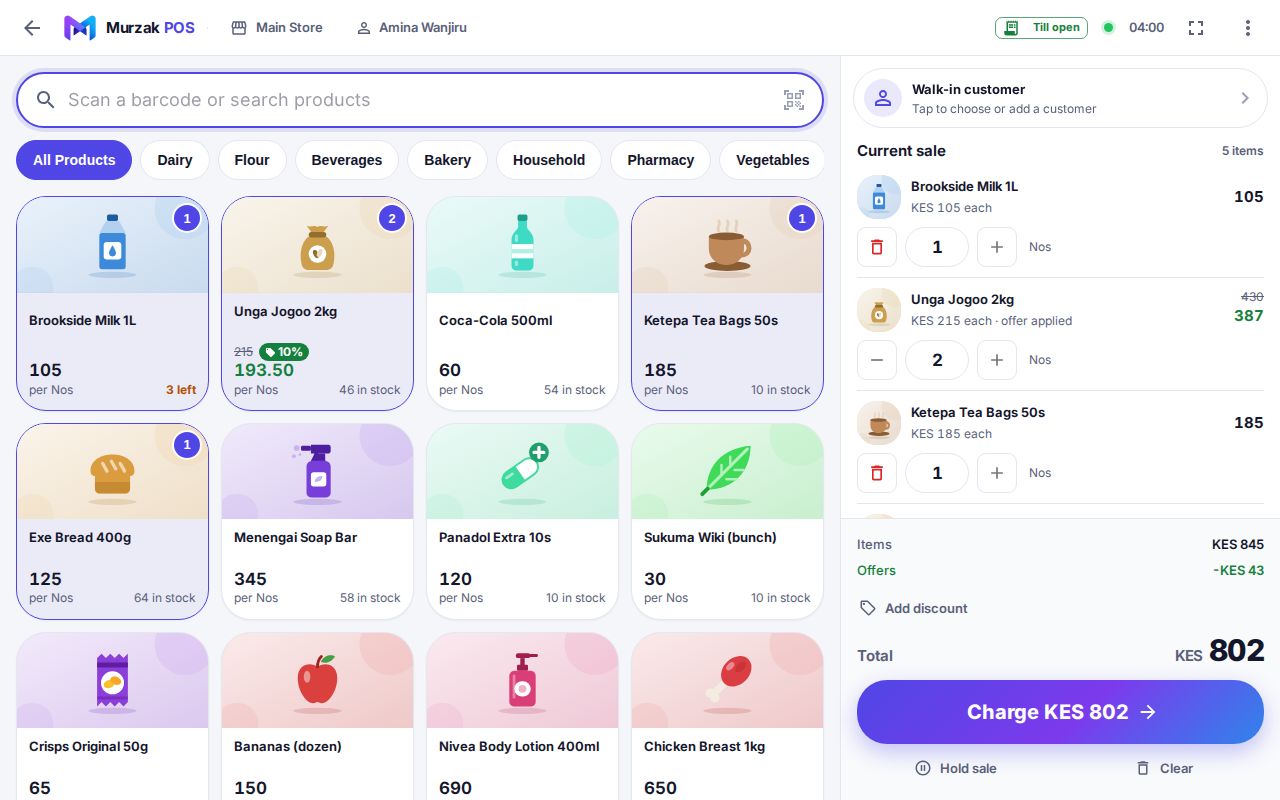1280x800 pixels.
Task: Increase Ketepa Tea Bags 50s quantity with plus
Action: [997, 473]
